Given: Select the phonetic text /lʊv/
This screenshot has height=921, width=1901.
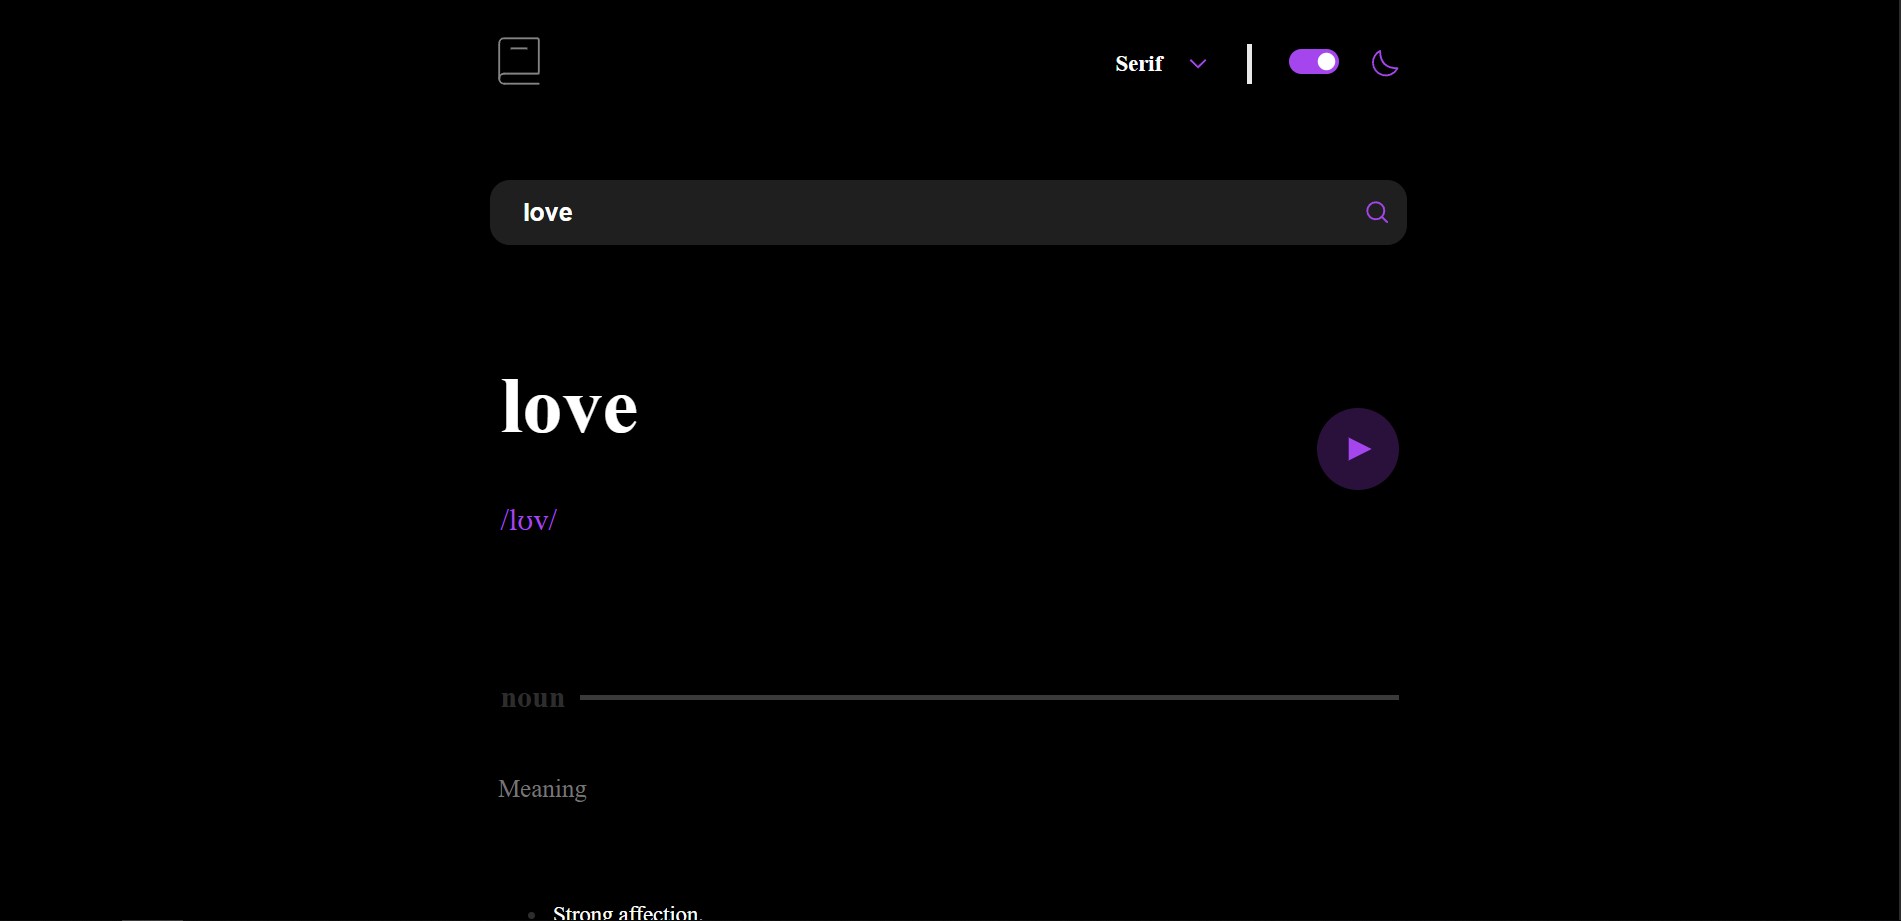Looking at the screenshot, I should pyautogui.click(x=528, y=520).
